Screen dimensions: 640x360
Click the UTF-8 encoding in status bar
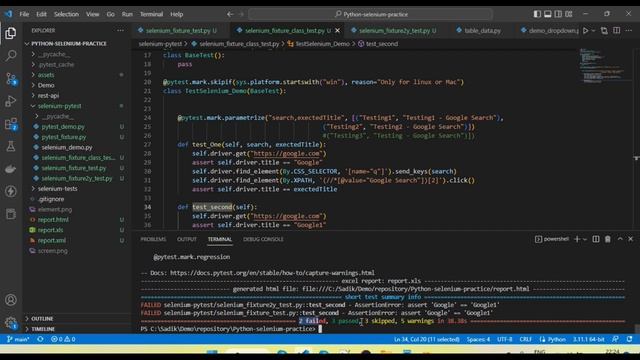(x=504, y=339)
